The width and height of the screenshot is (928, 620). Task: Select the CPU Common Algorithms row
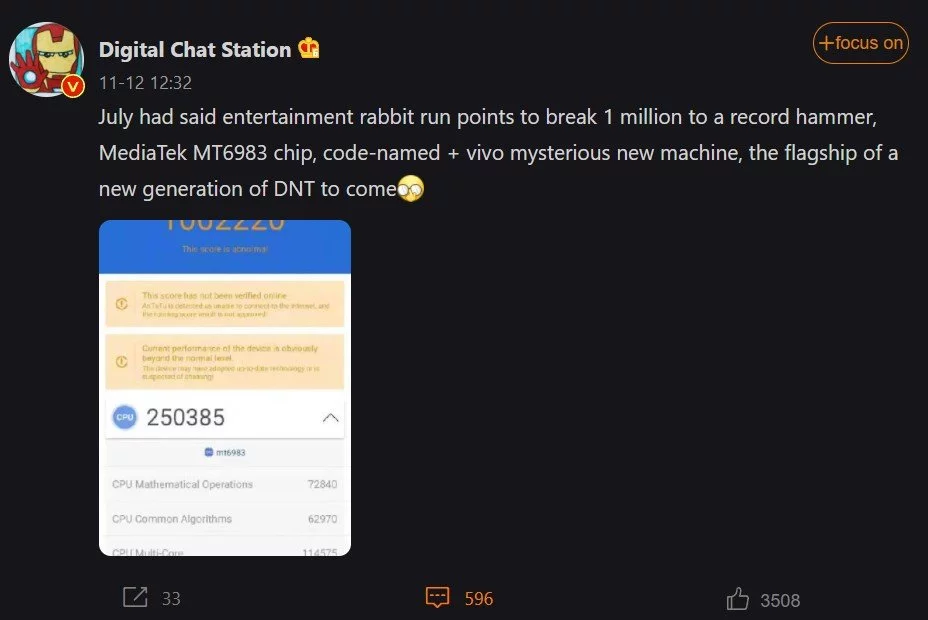(x=225, y=519)
